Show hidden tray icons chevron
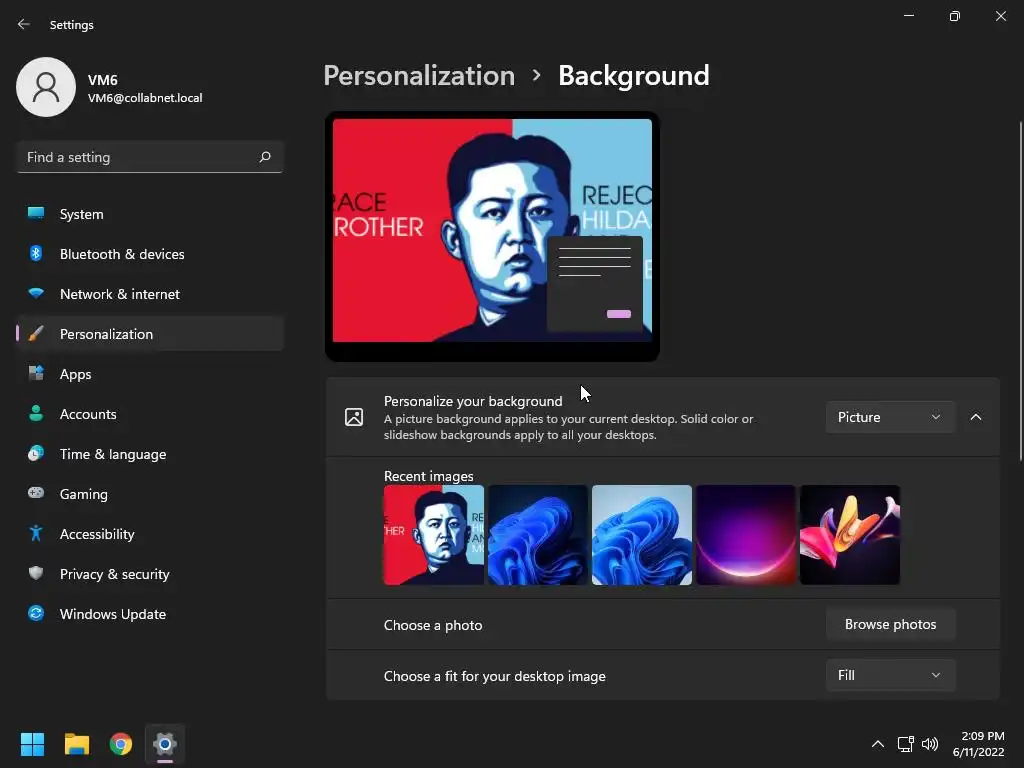 coord(878,744)
